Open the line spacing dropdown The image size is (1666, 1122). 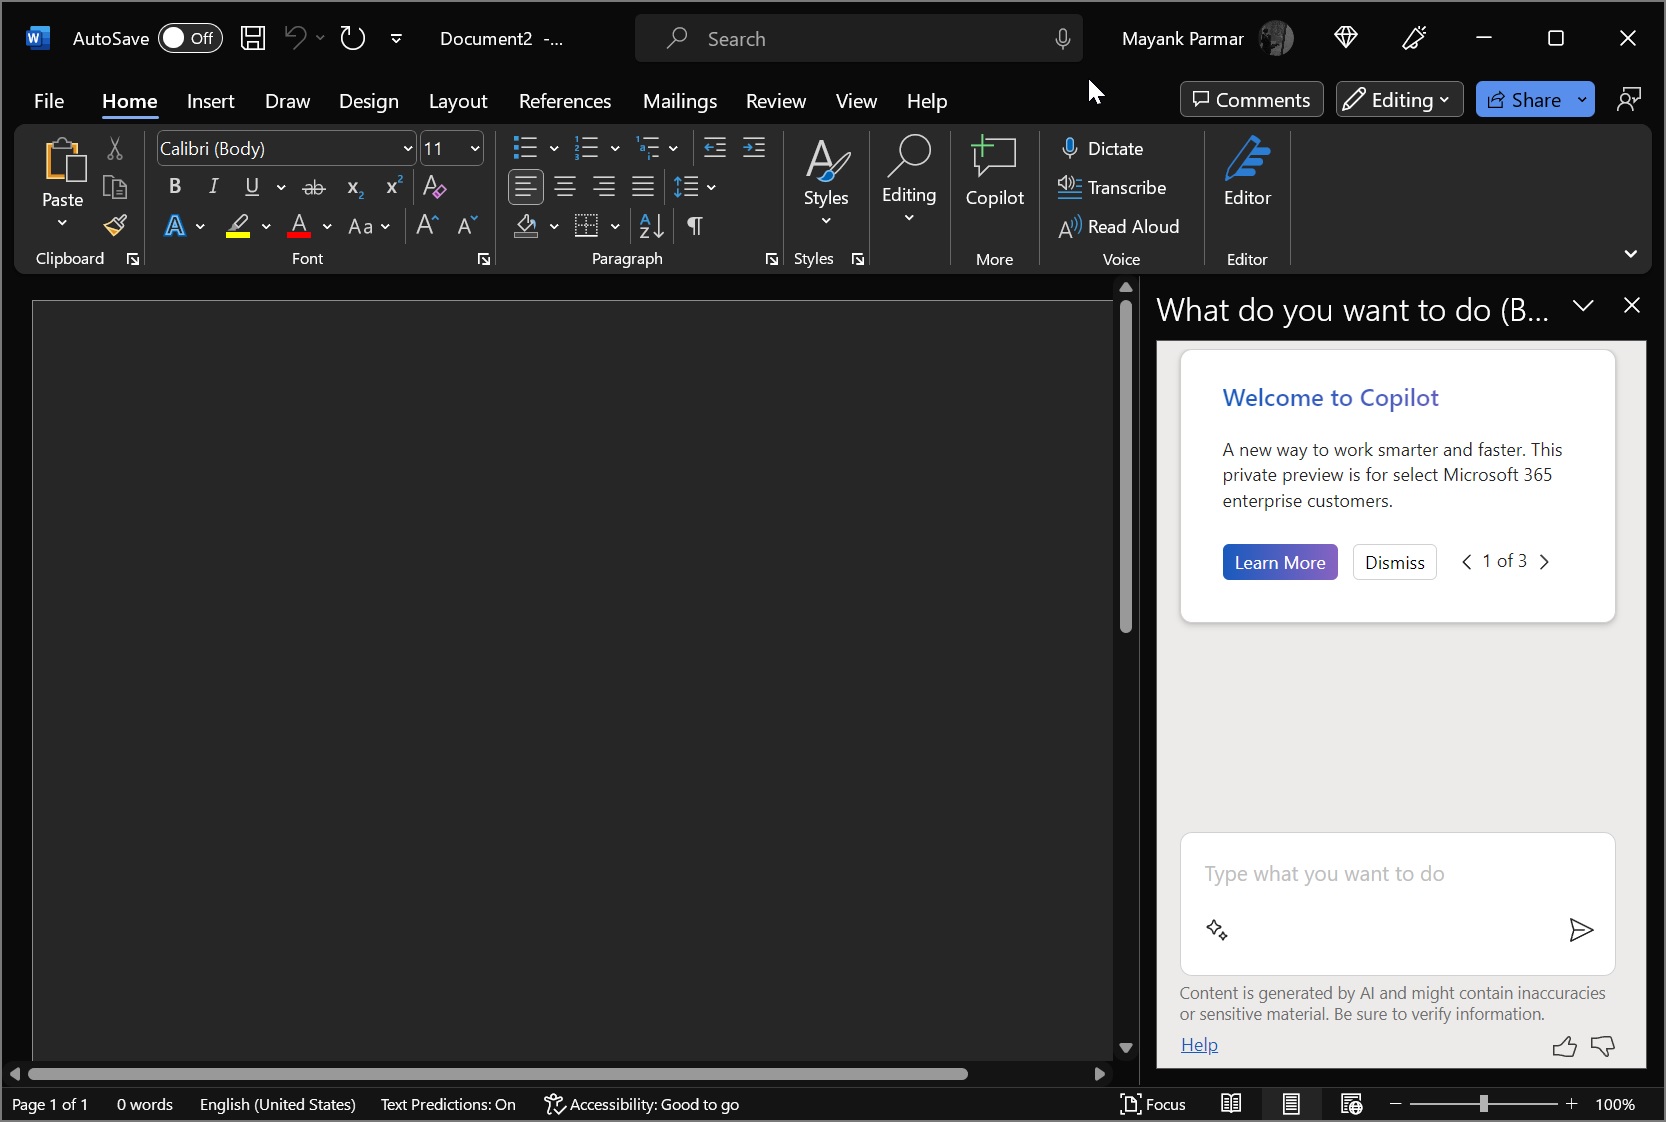711,187
